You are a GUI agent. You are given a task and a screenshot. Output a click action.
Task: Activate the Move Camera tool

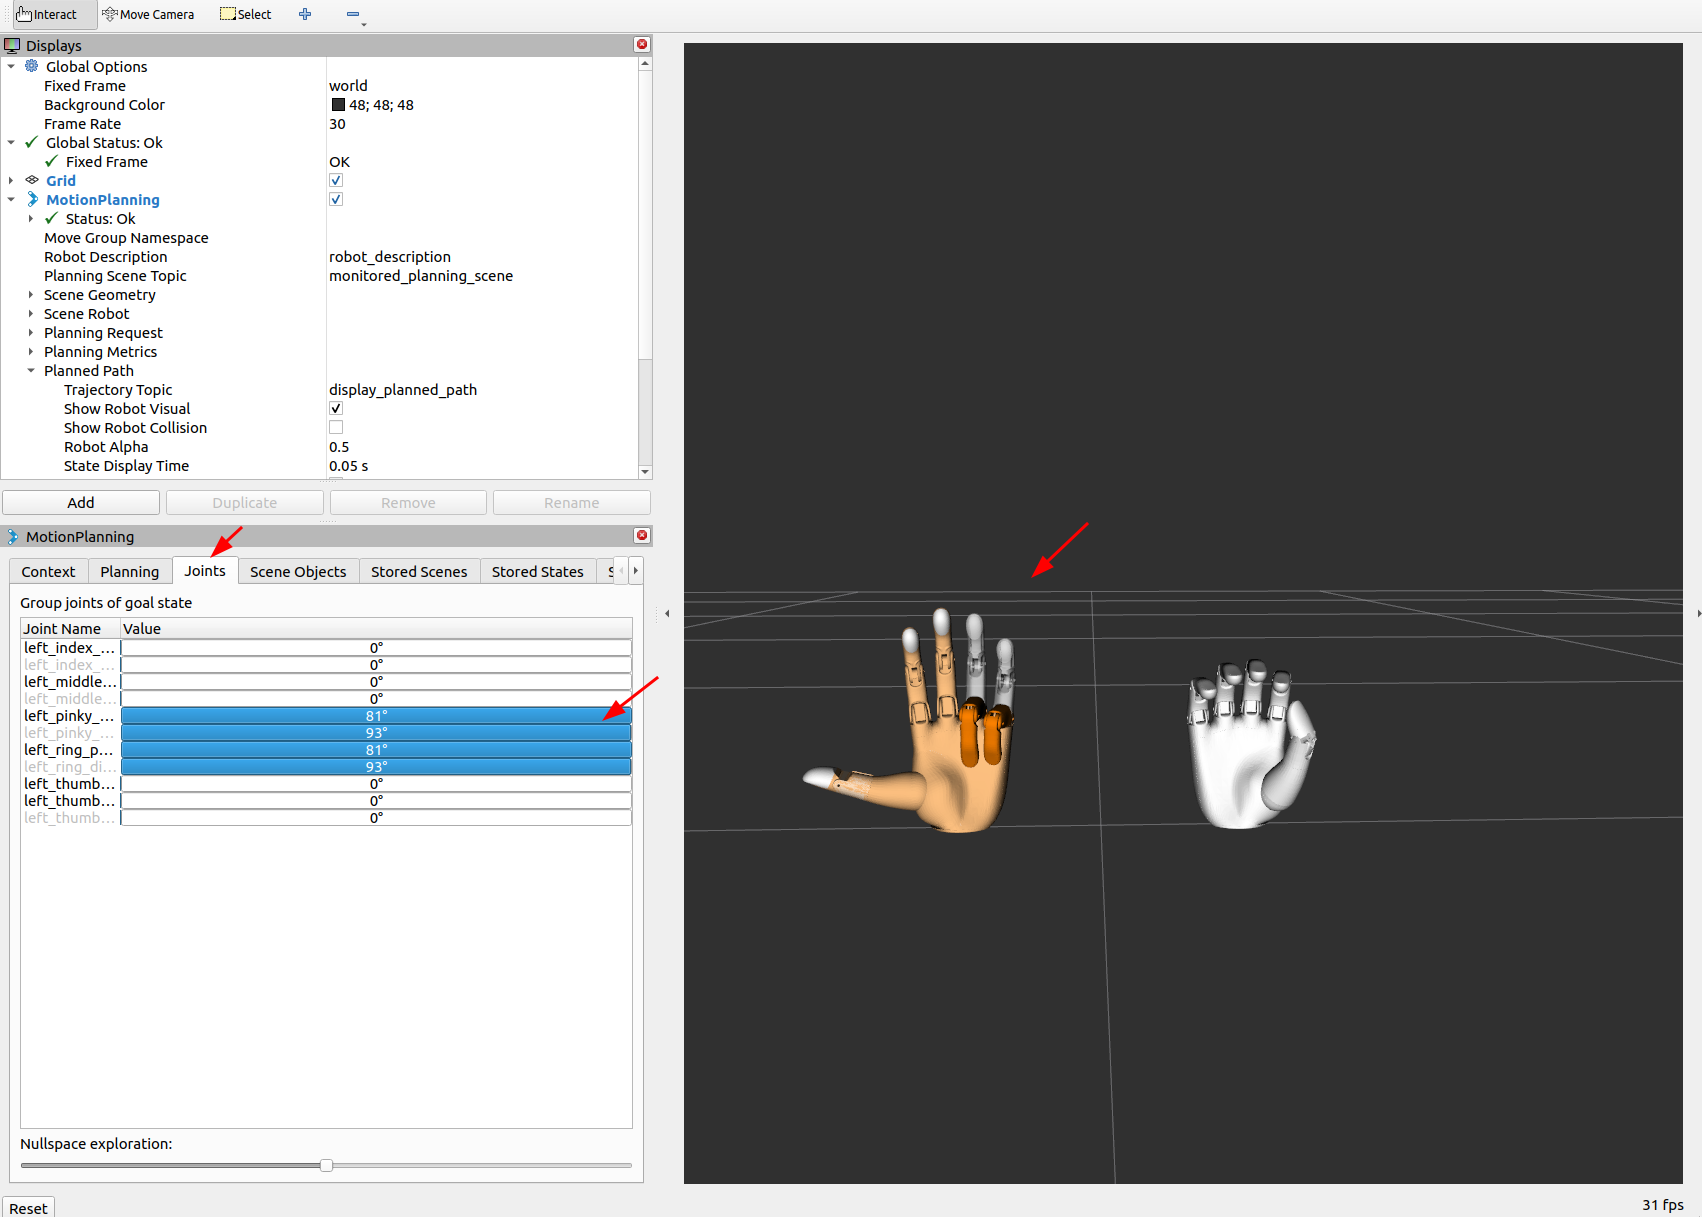148,14
